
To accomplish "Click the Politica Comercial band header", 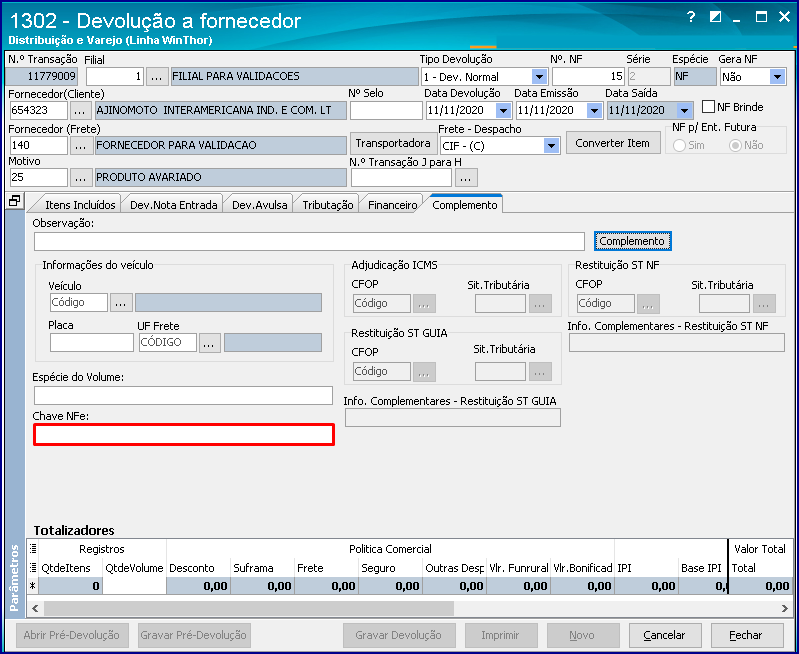I will click(390, 549).
